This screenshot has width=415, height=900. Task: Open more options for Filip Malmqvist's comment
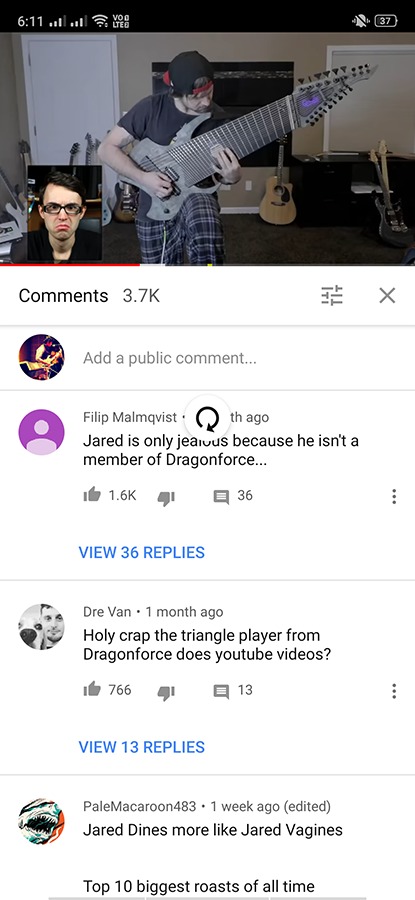tap(394, 496)
